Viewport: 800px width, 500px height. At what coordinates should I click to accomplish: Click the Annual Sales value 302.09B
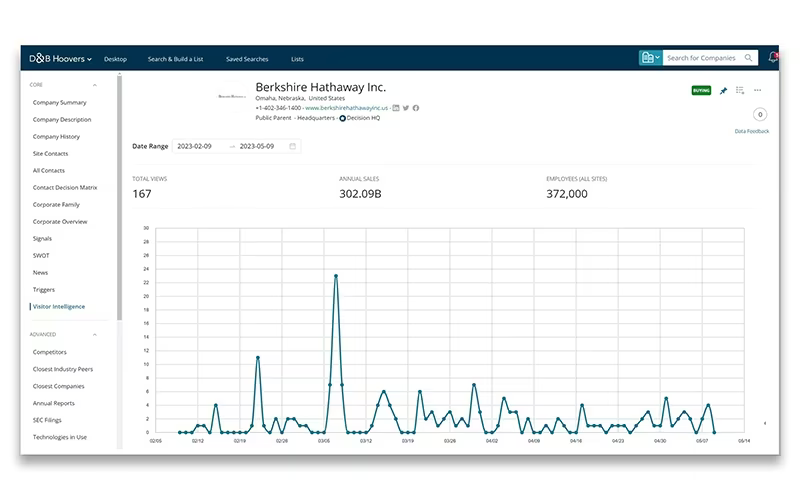click(360, 194)
